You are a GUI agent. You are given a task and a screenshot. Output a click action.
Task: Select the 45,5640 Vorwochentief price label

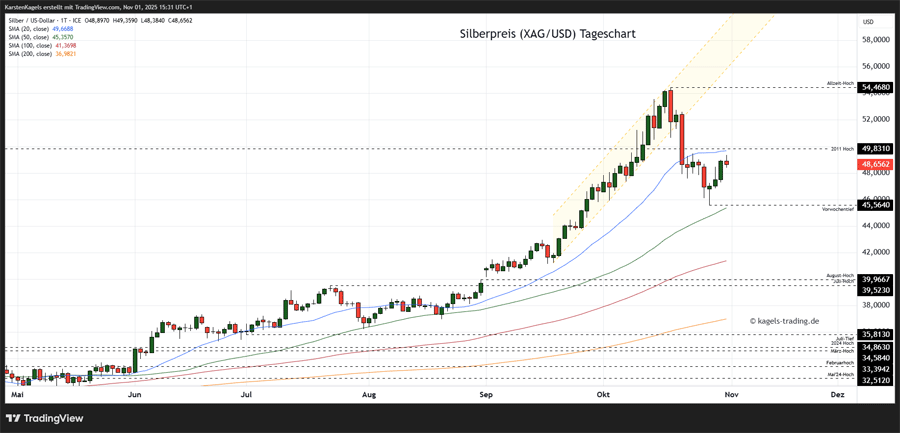click(x=876, y=205)
